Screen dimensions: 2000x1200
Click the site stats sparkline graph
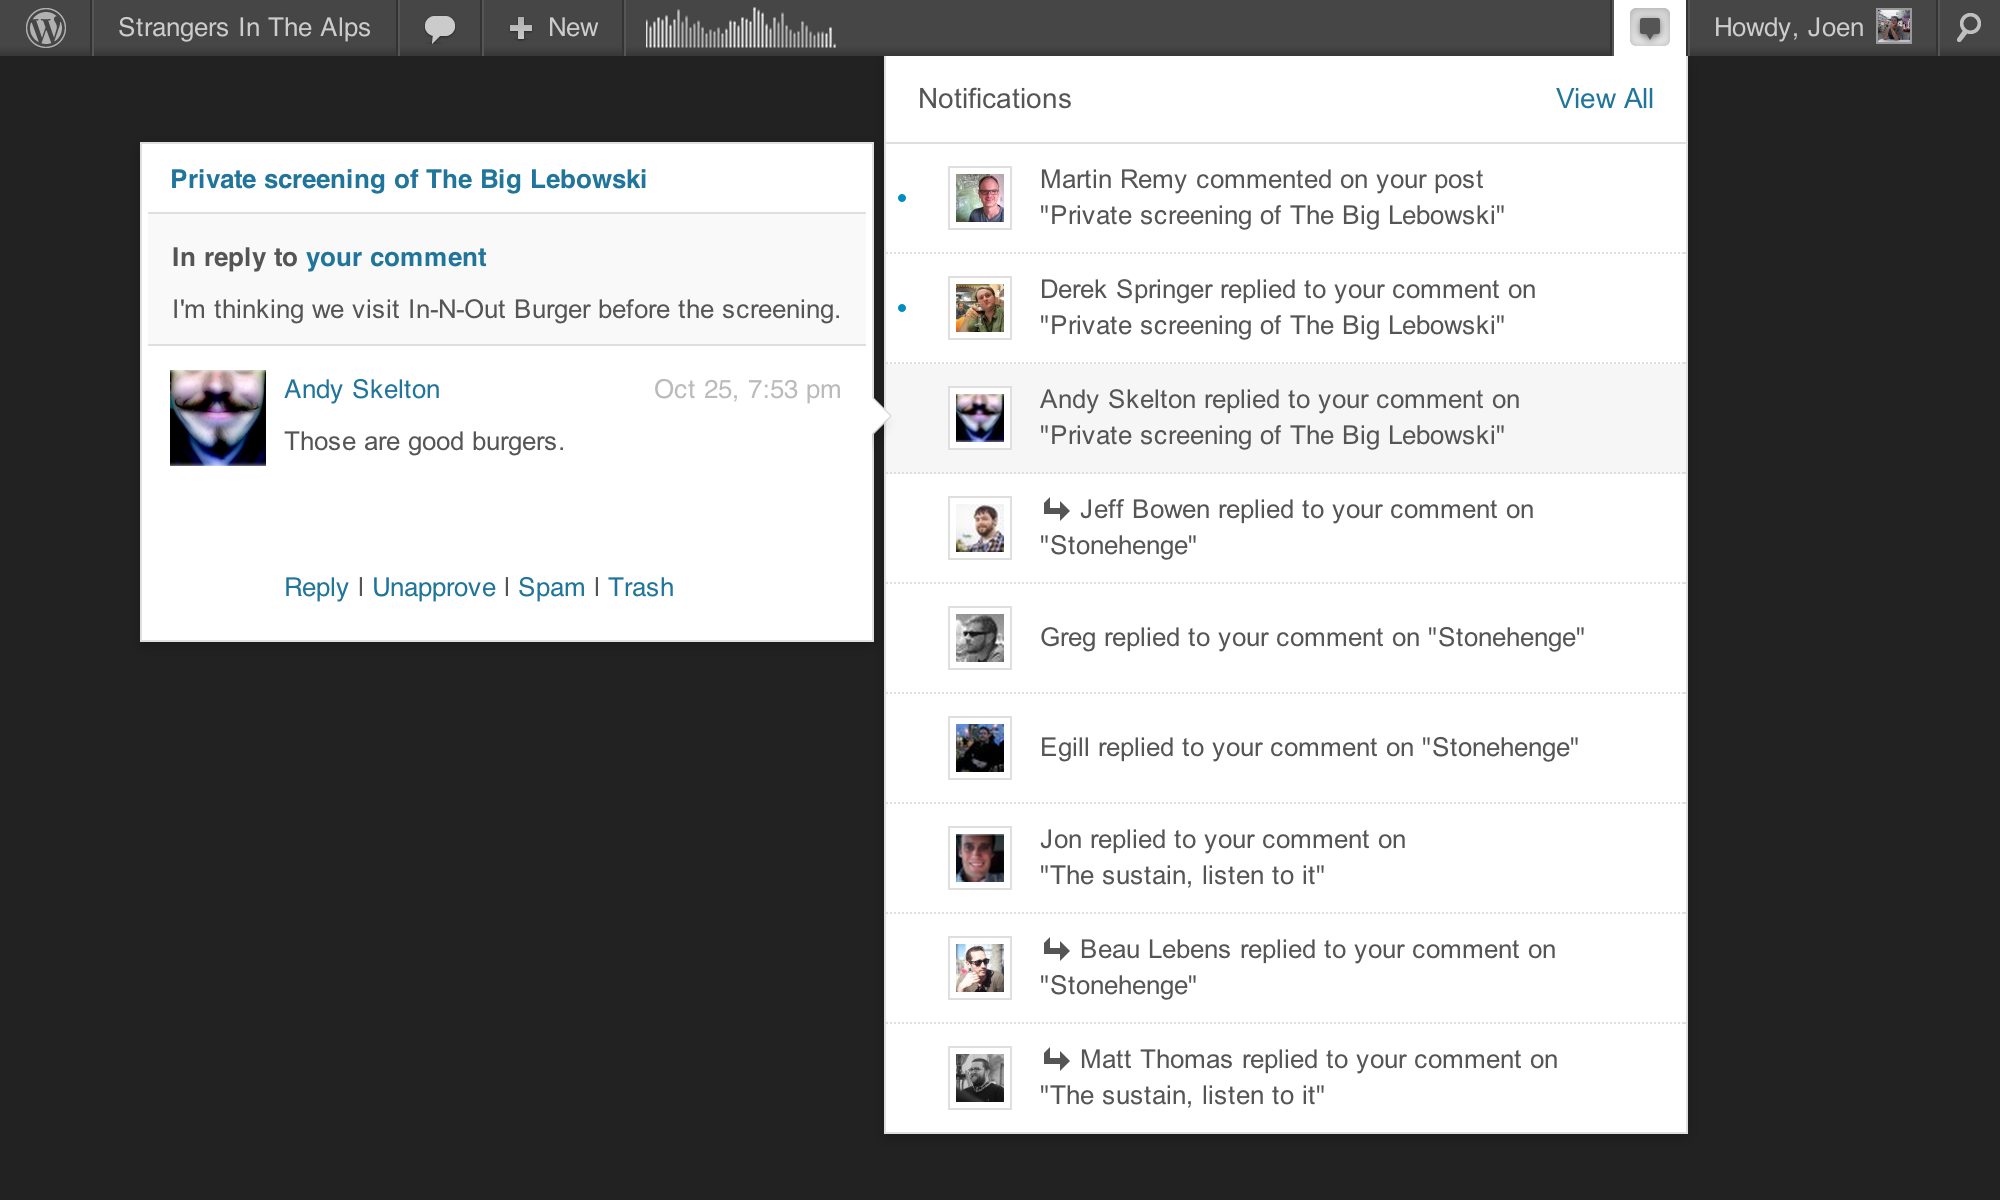tap(740, 28)
